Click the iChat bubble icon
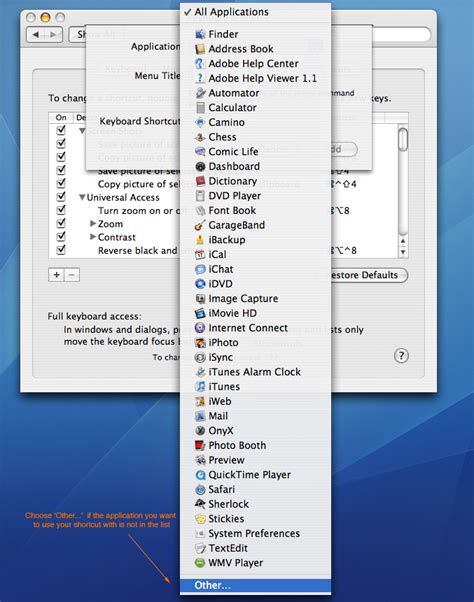The width and height of the screenshot is (474, 602). [200, 269]
